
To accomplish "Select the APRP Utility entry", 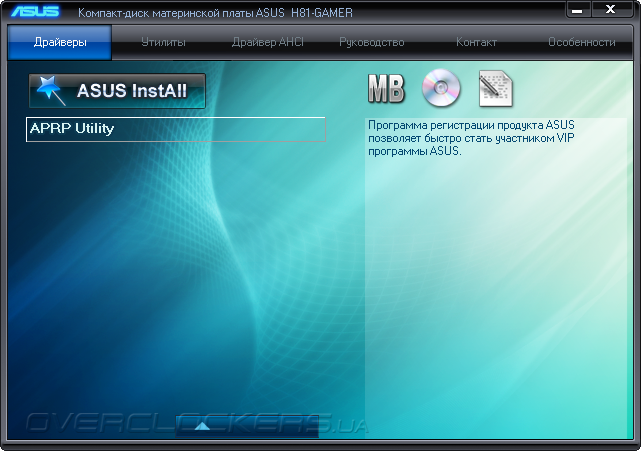I will (x=176, y=129).
